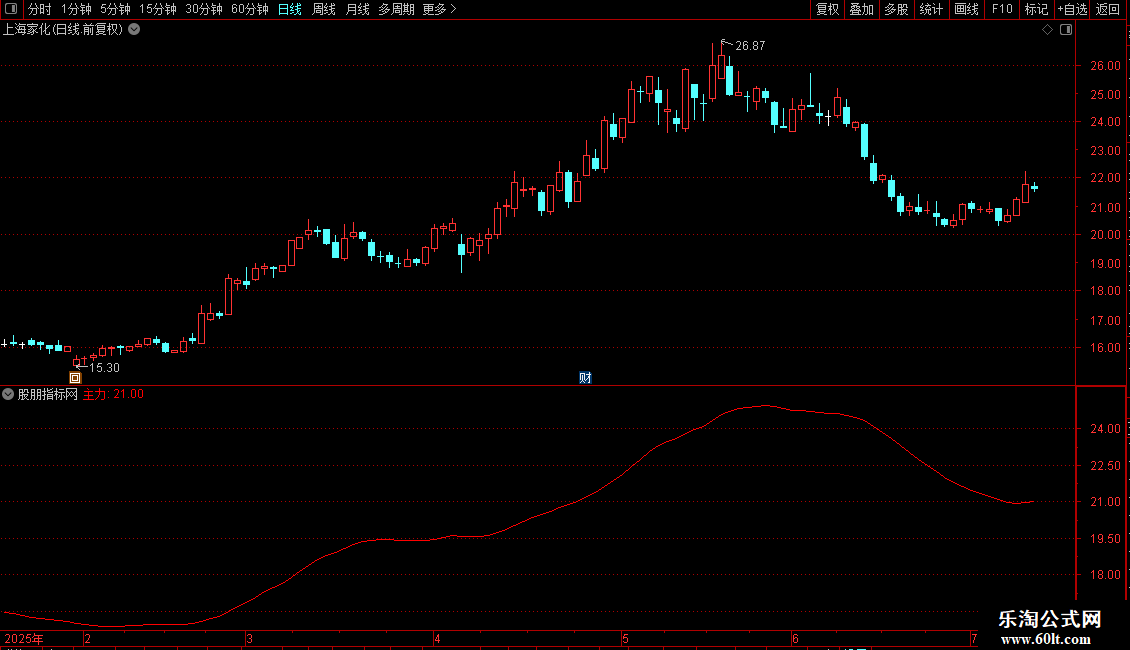
Task: Expand the 上海家化 chart title dropdown
Action: [x=134, y=30]
